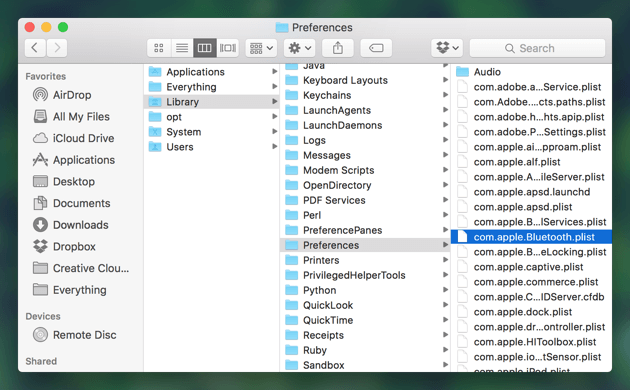The image size is (630, 390).
Task: Click into the Search field
Action: click(x=537, y=48)
